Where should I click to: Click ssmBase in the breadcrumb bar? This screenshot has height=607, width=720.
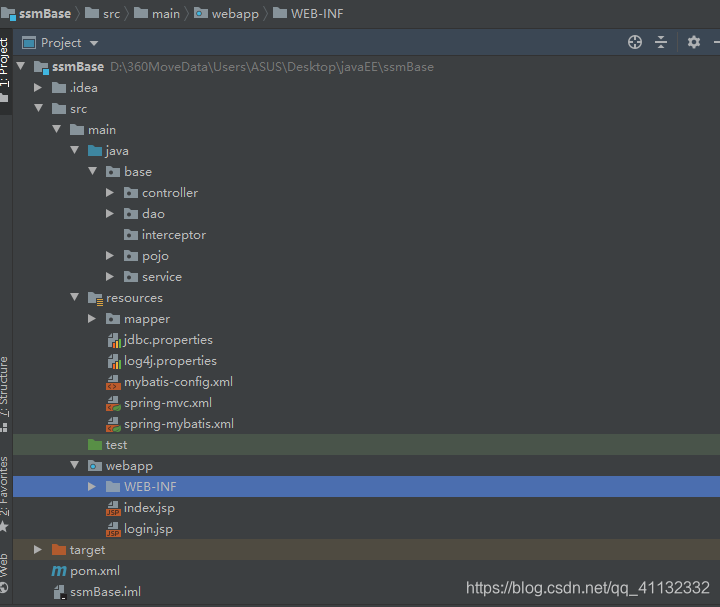45,14
